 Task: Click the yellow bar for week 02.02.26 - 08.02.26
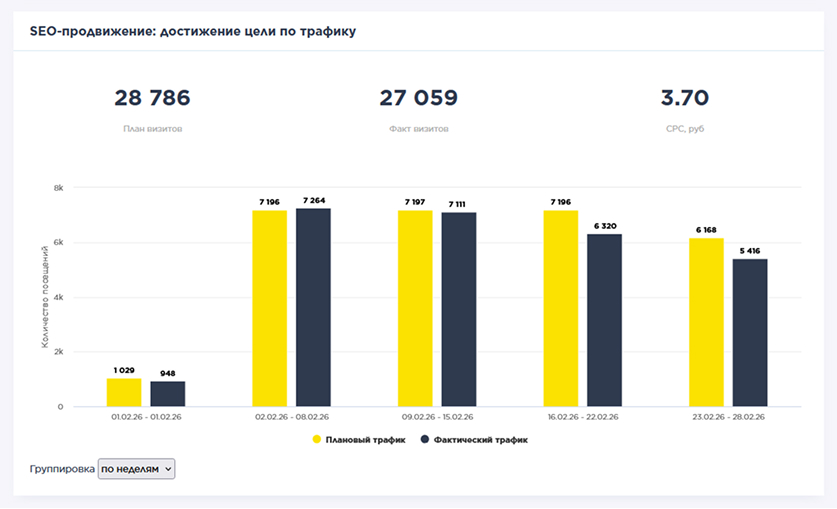coord(269,308)
